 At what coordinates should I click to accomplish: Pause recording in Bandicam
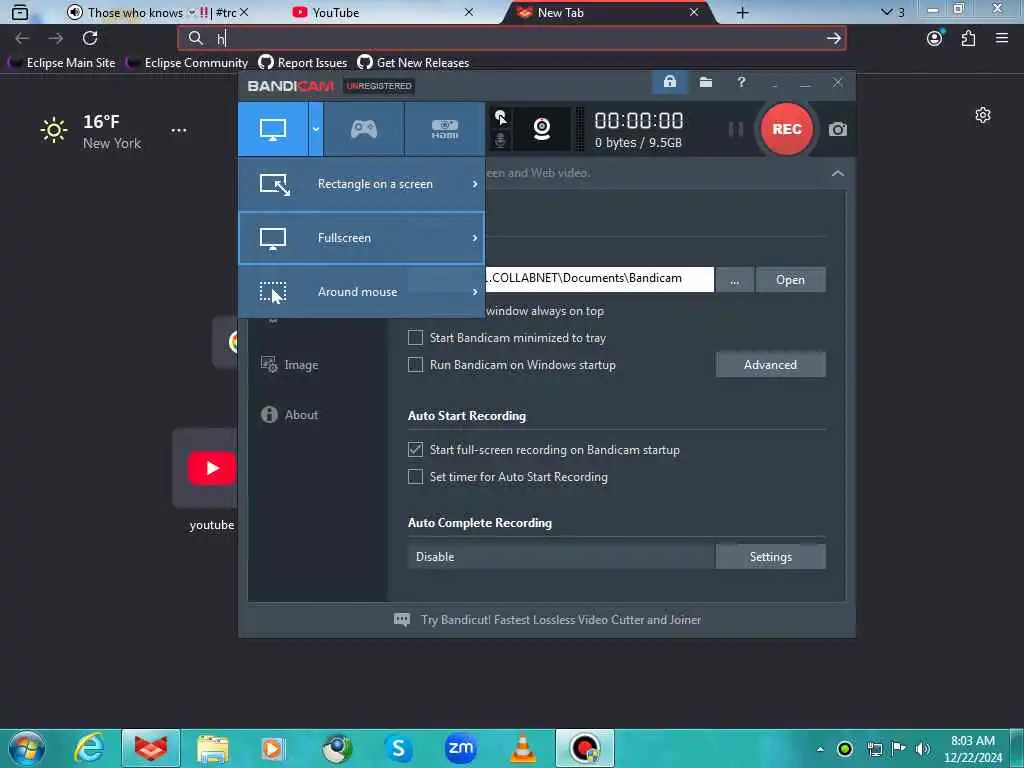[x=736, y=129]
